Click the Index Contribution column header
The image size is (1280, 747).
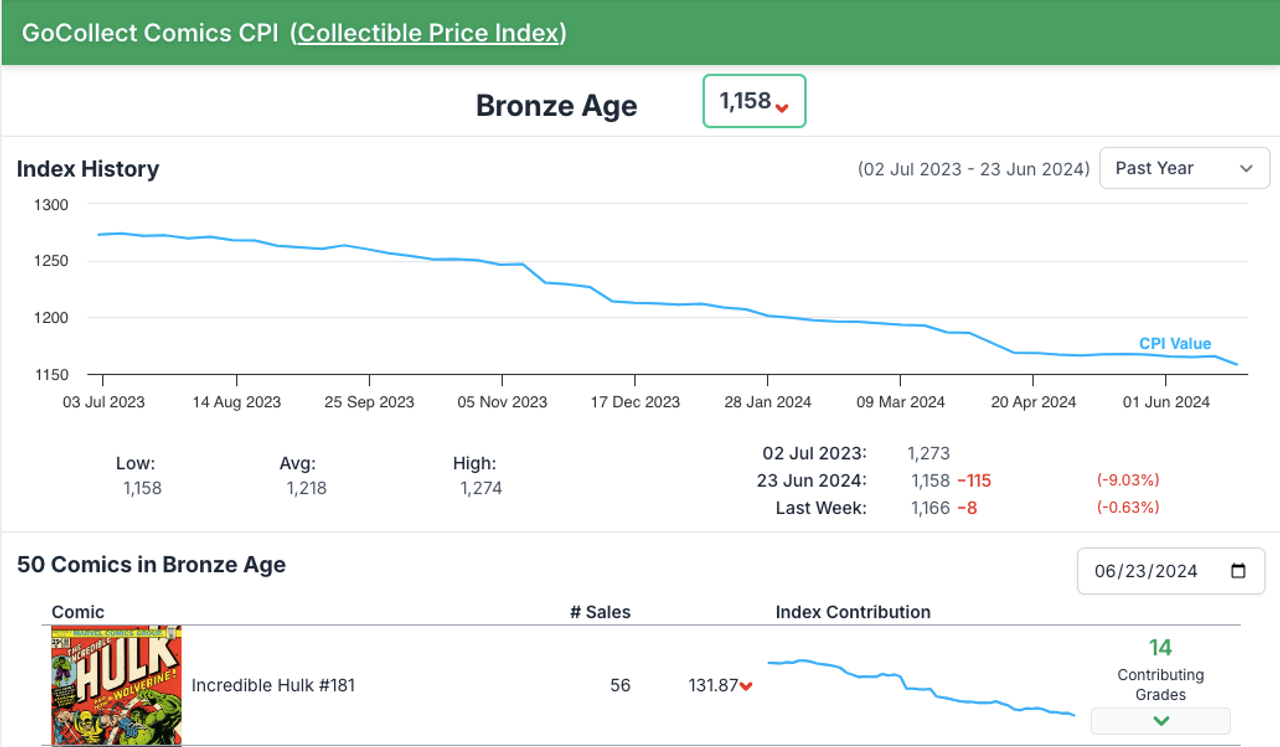coord(853,612)
